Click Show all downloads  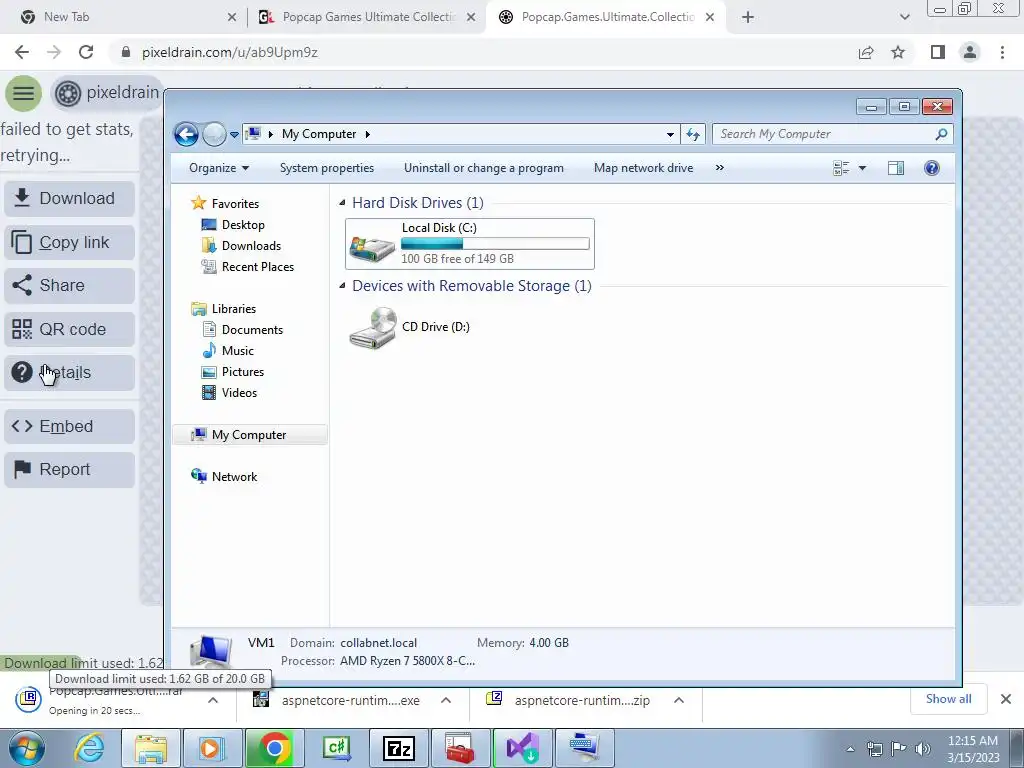point(948,699)
